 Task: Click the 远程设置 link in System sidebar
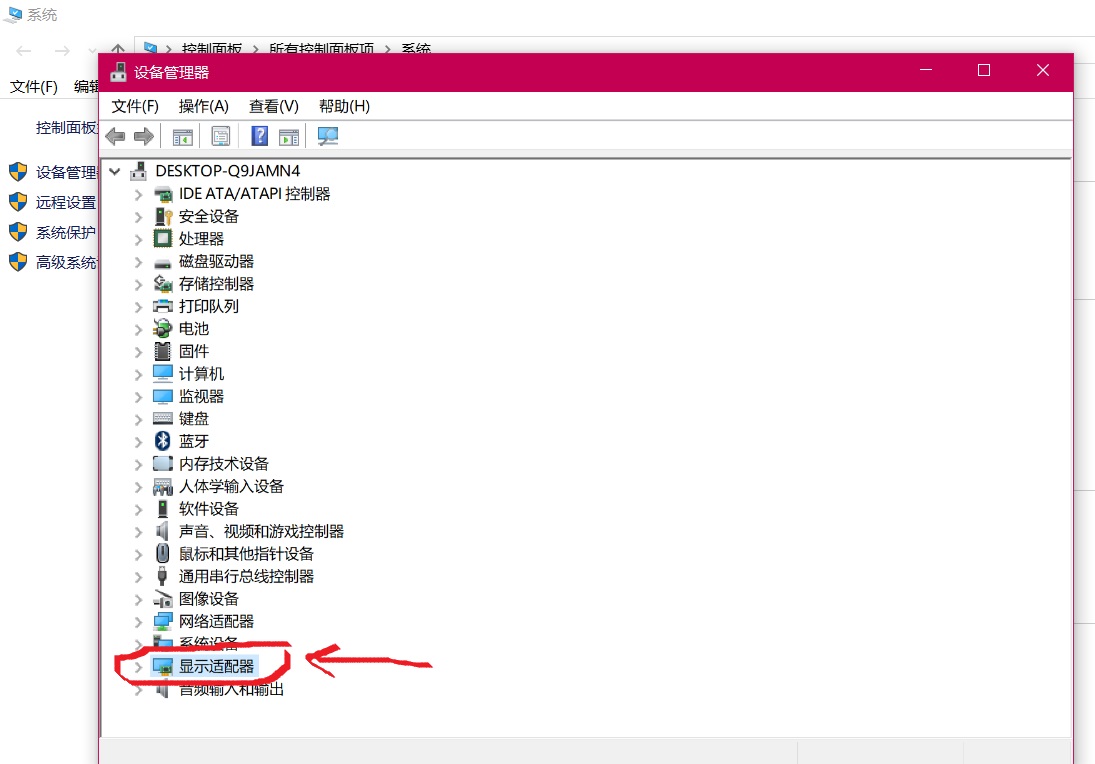click(66, 203)
